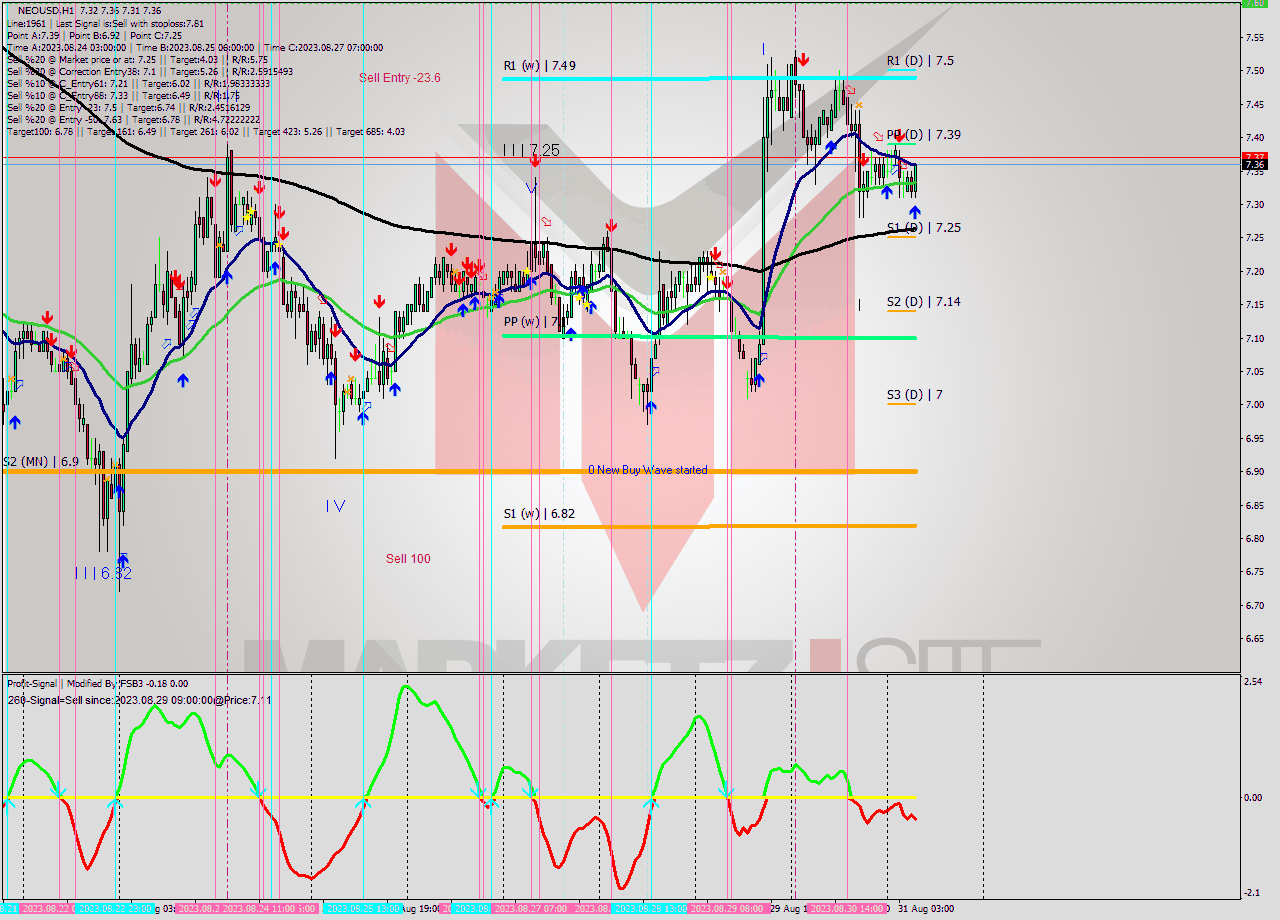
Task: Click the blue up arrow above 'S1 (D)' label
Action: tap(915, 211)
